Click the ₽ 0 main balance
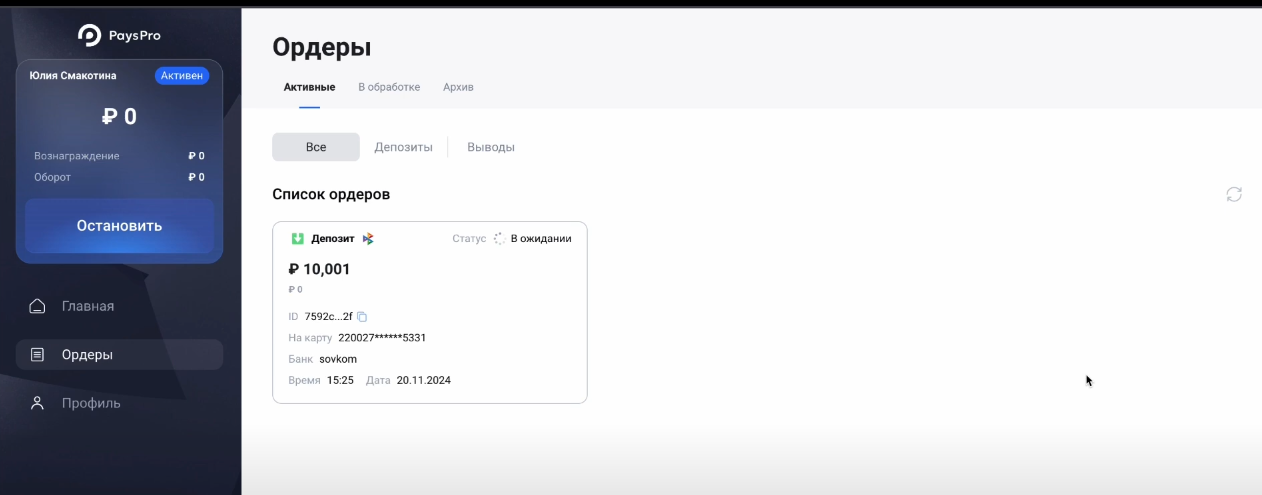The image size is (1262, 495). (119, 117)
